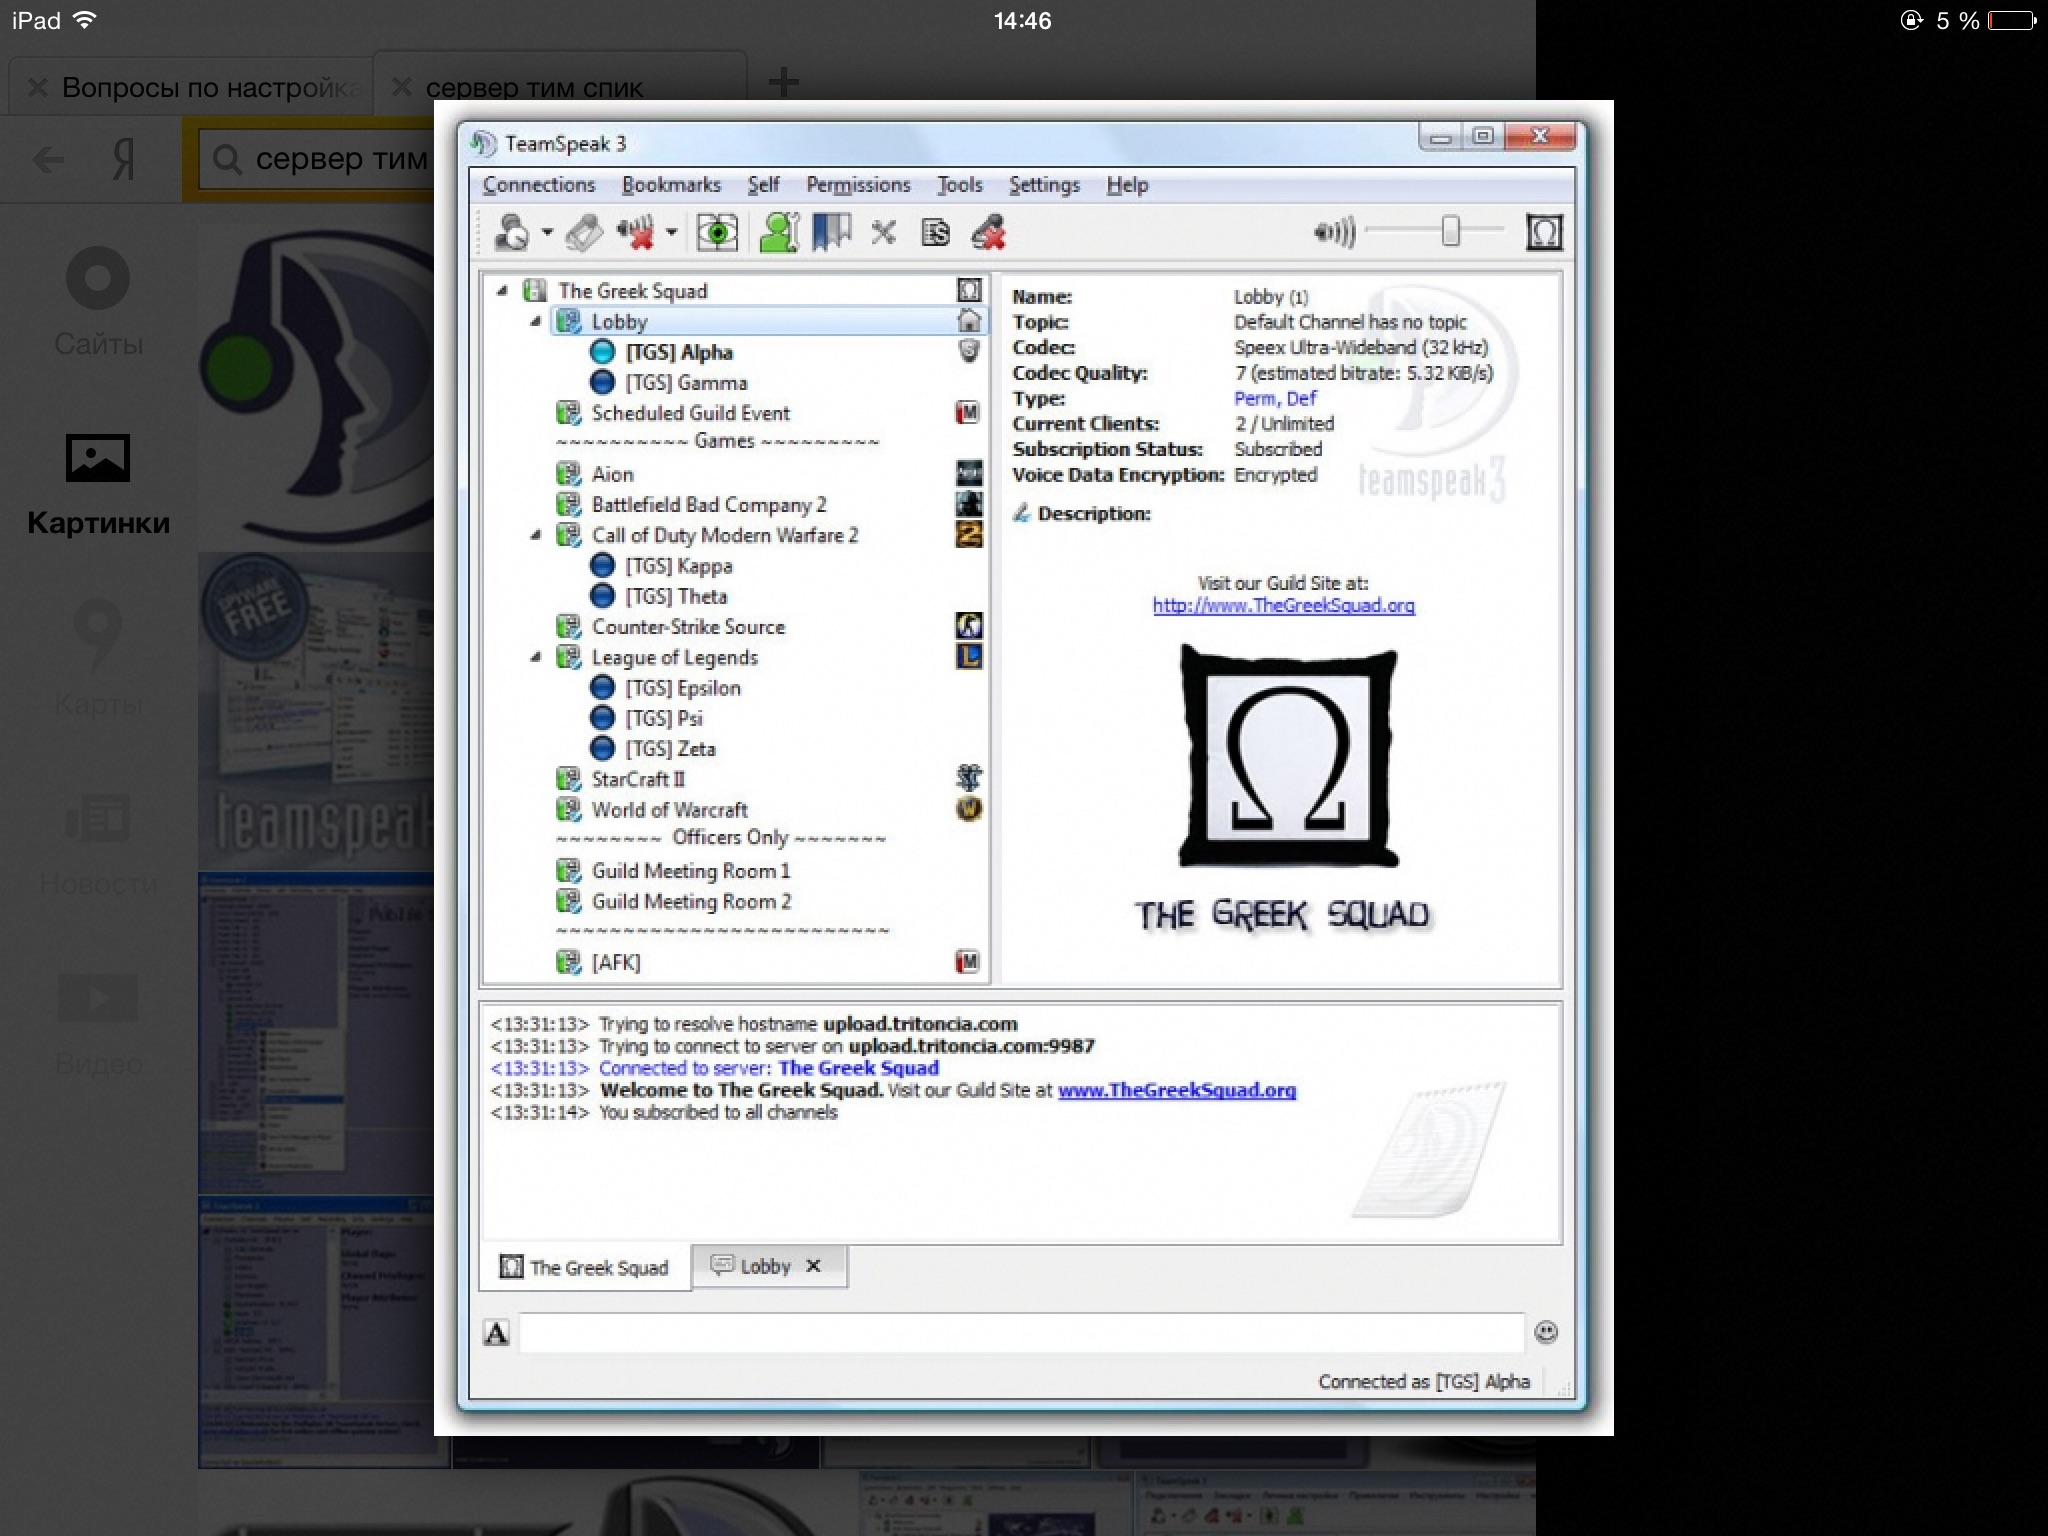
Task: Click the volume slider handle in the toolbar
Action: click(x=1451, y=231)
